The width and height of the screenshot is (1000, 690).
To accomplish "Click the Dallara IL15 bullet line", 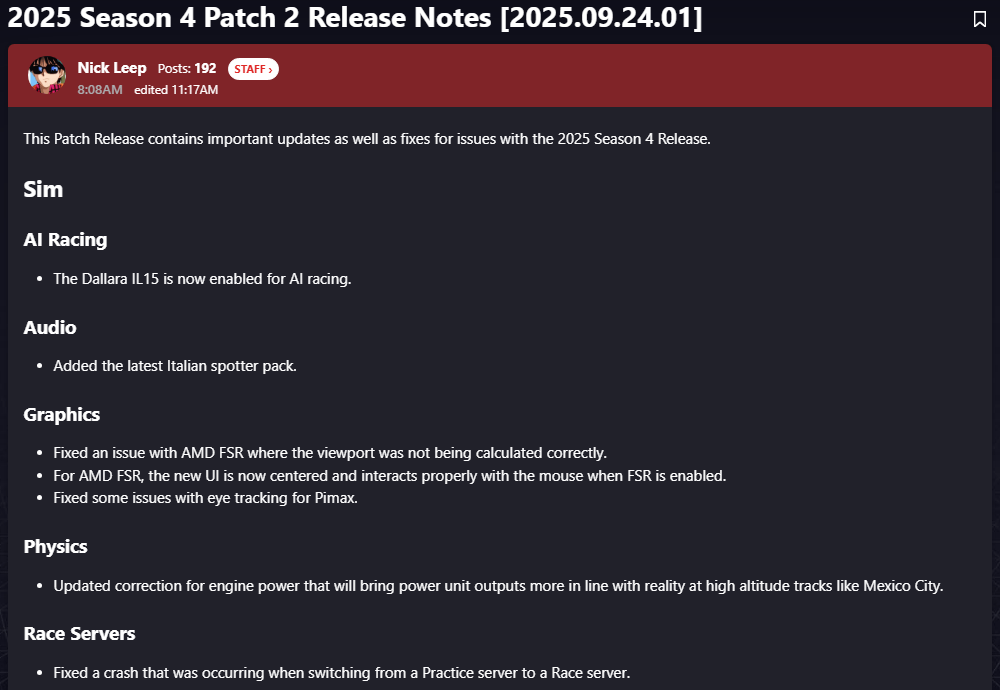I will coord(202,279).
